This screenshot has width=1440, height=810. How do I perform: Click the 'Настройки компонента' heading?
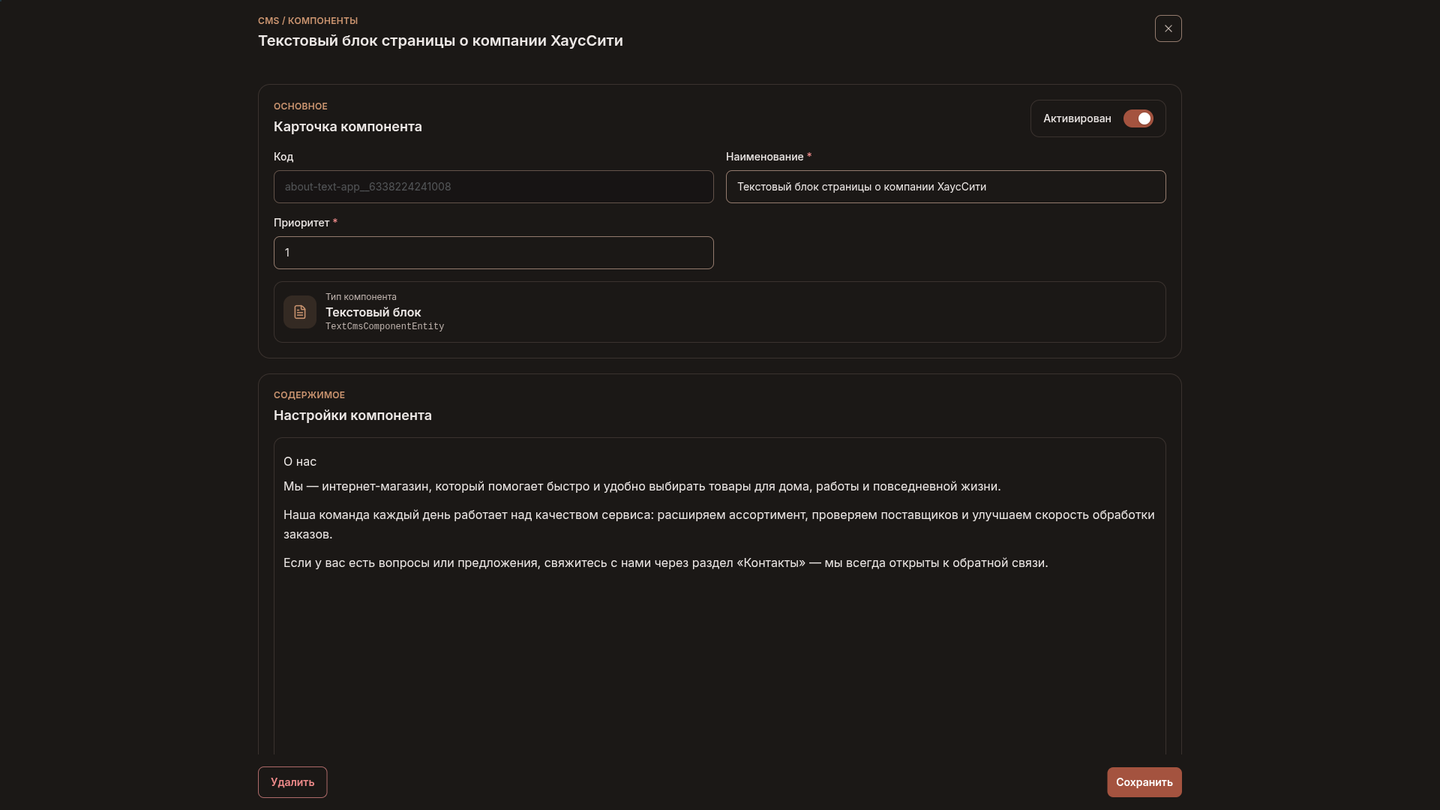353,415
